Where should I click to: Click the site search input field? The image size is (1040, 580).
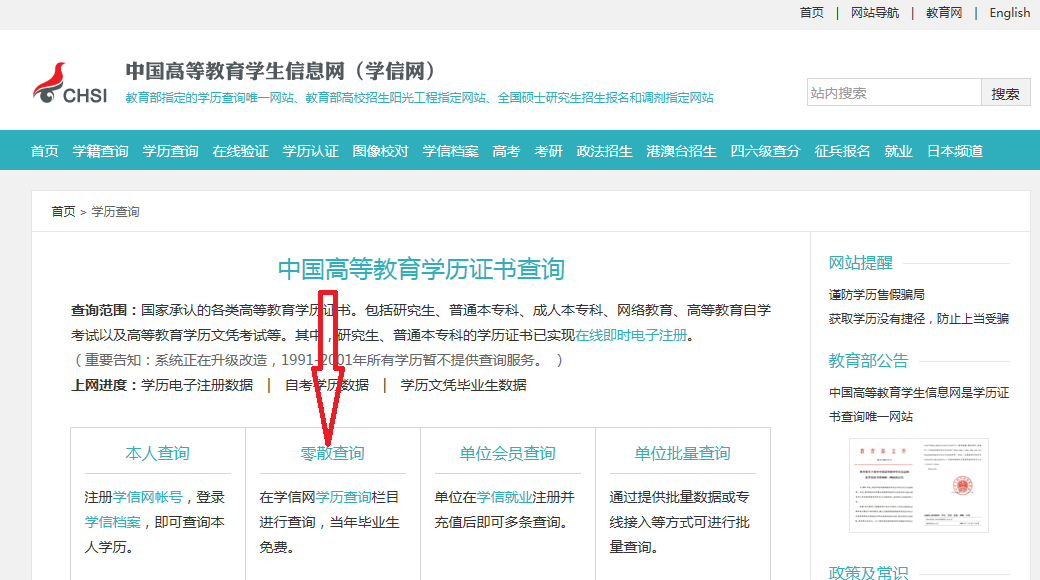point(893,93)
